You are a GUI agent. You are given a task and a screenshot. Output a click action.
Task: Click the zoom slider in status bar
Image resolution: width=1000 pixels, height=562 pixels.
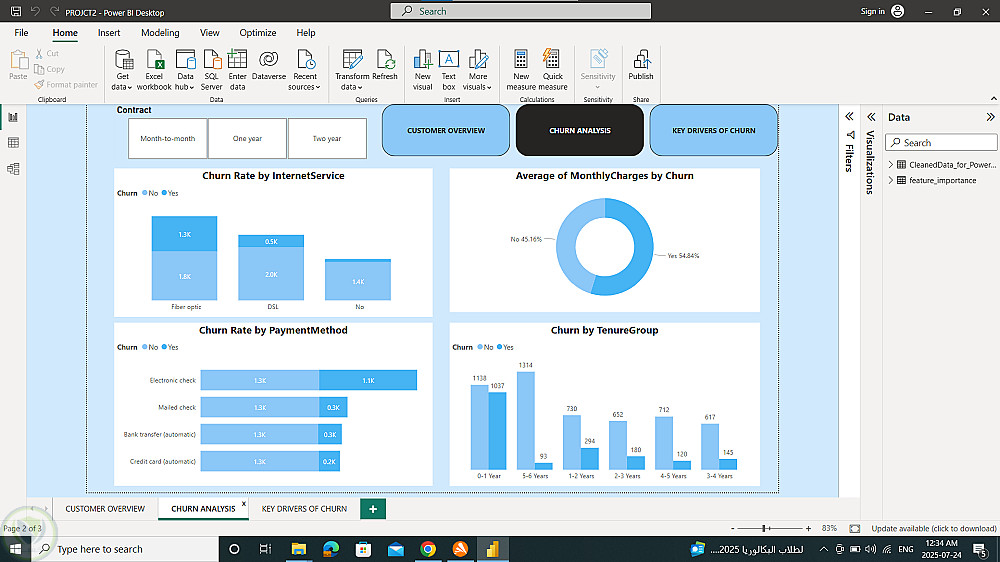770,529
